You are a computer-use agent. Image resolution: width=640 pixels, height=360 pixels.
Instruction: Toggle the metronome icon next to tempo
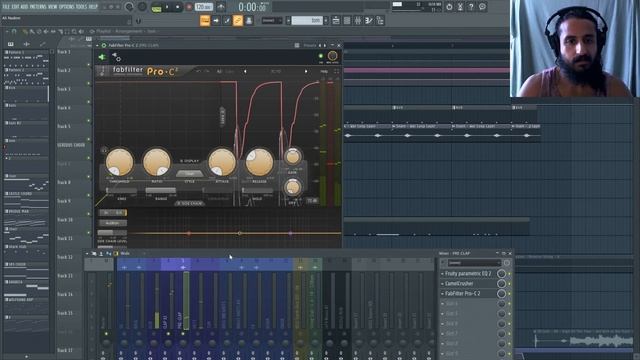[x=221, y=7]
